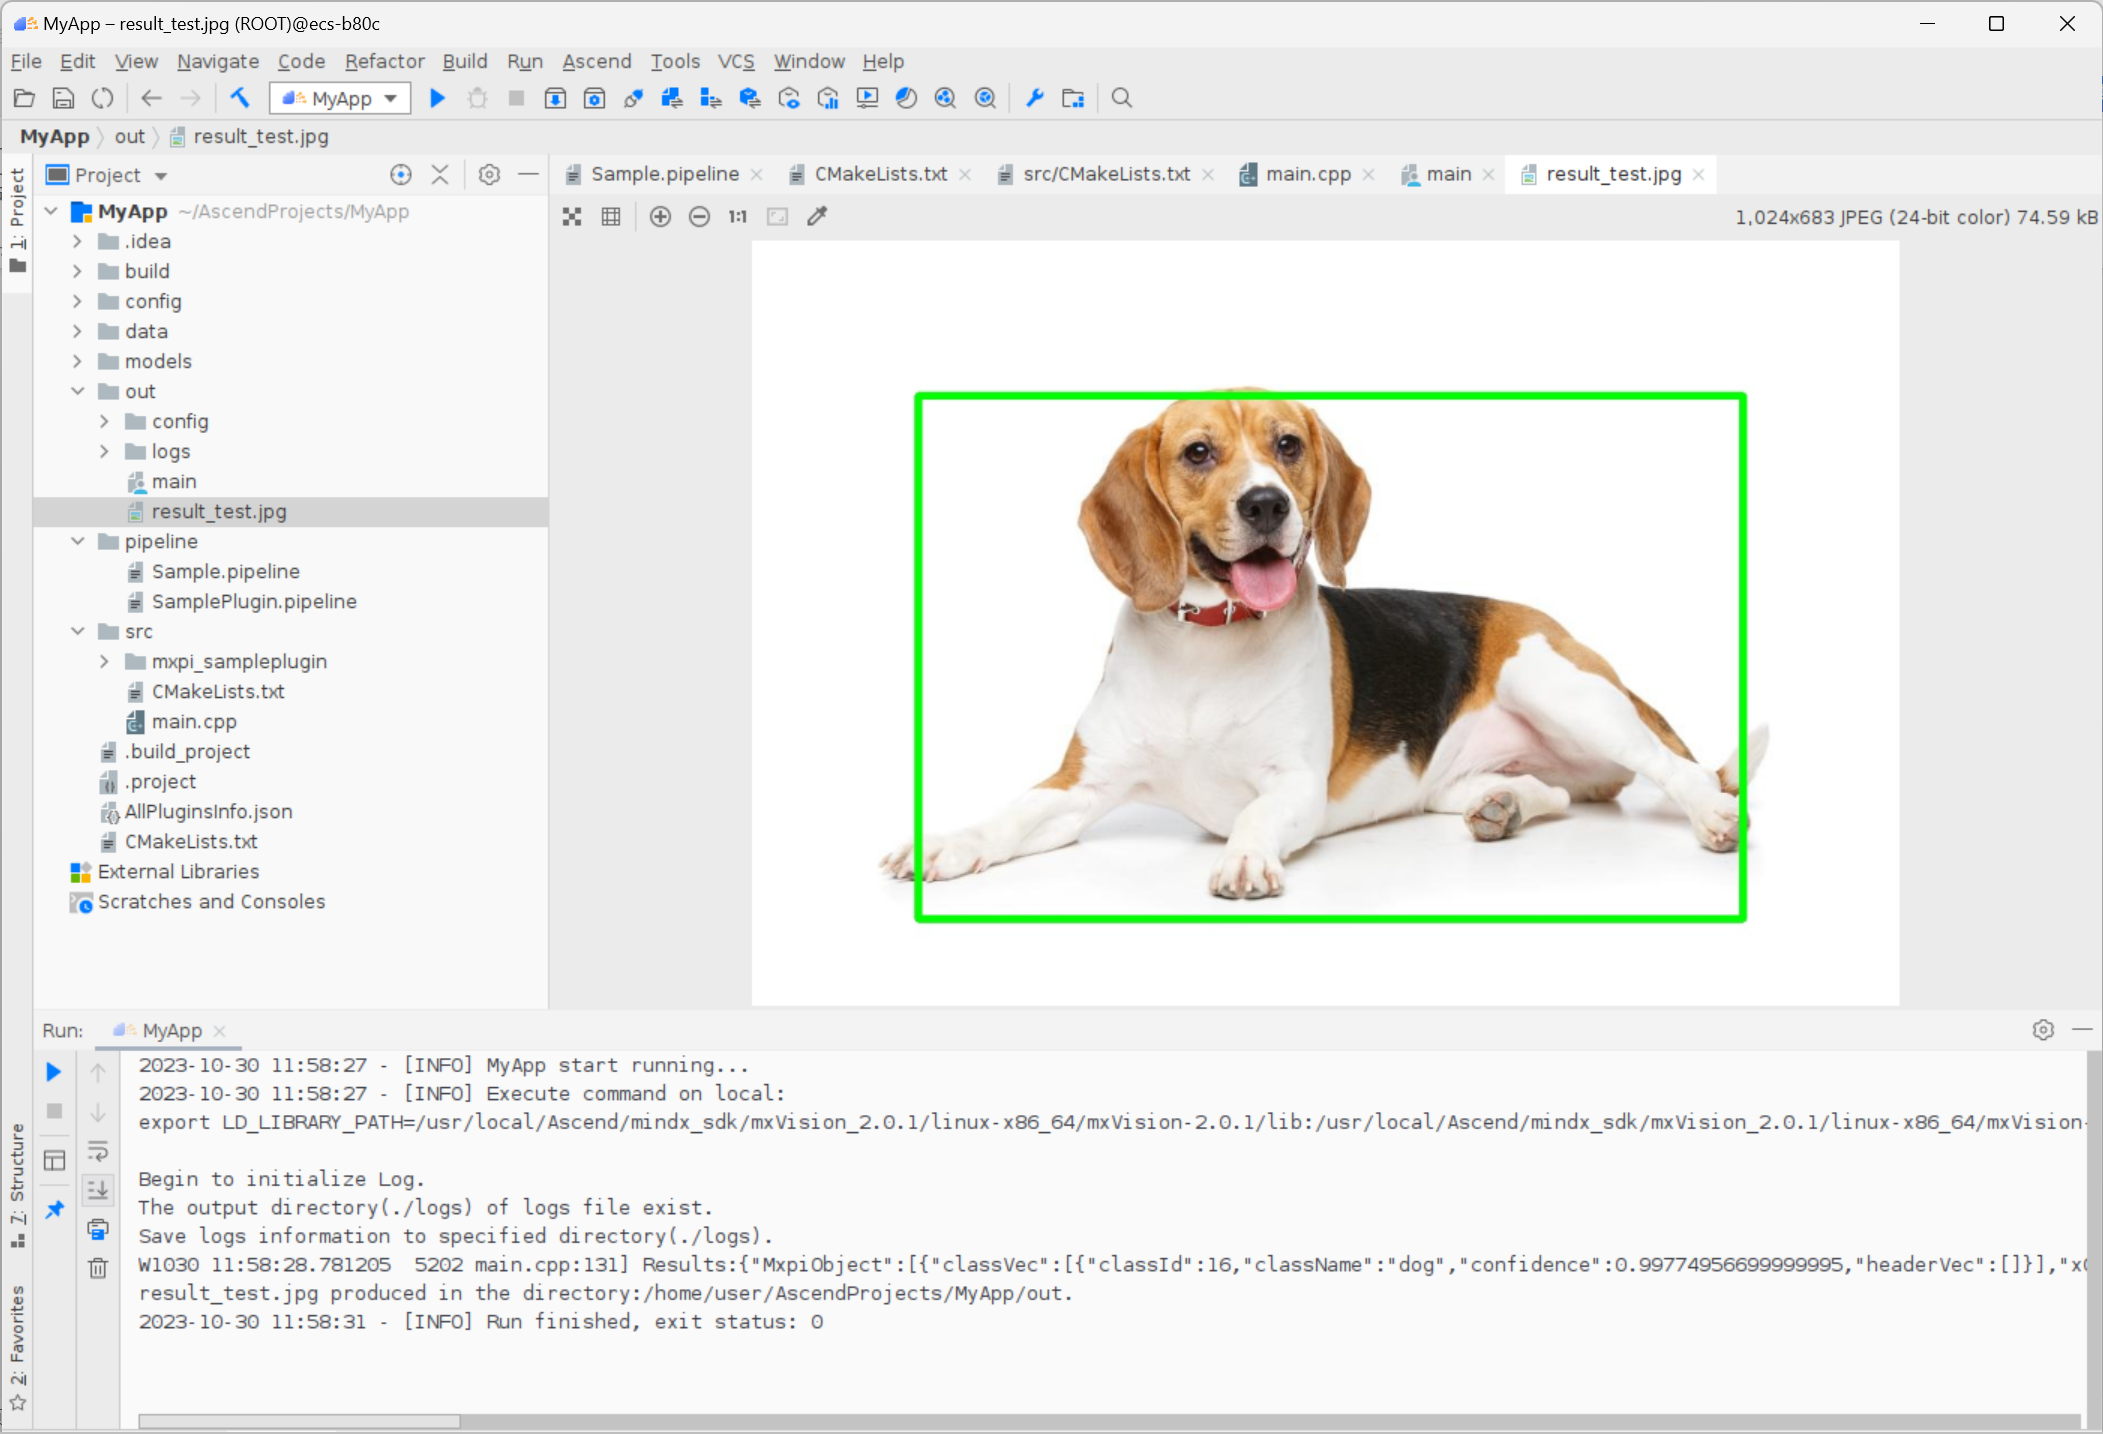Toggle soft-wrap in the Run console
The height and width of the screenshot is (1434, 2103).
(x=98, y=1150)
